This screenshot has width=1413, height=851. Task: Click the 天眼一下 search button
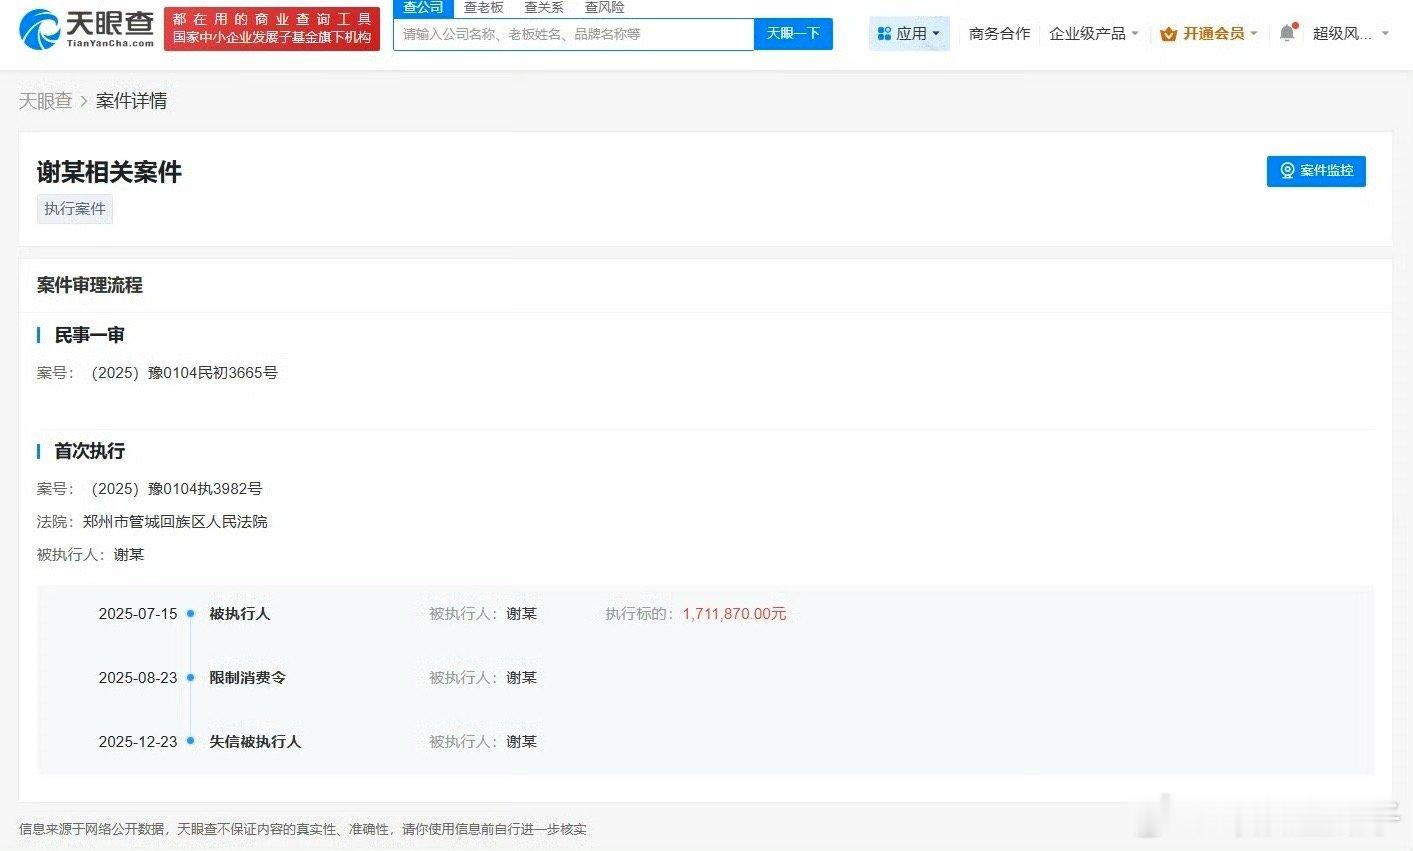(x=793, y=33)
